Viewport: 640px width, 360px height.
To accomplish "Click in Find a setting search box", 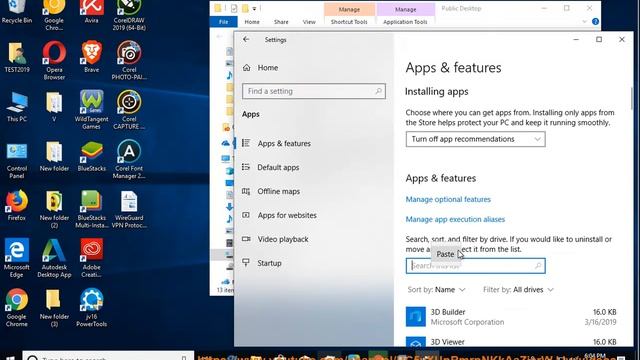I will click(x=313, y=91).
